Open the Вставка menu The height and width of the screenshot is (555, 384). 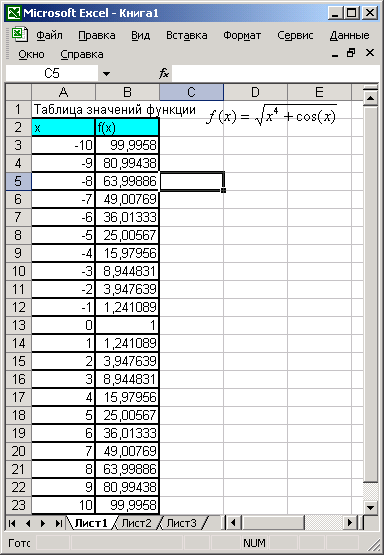[187, 35]
